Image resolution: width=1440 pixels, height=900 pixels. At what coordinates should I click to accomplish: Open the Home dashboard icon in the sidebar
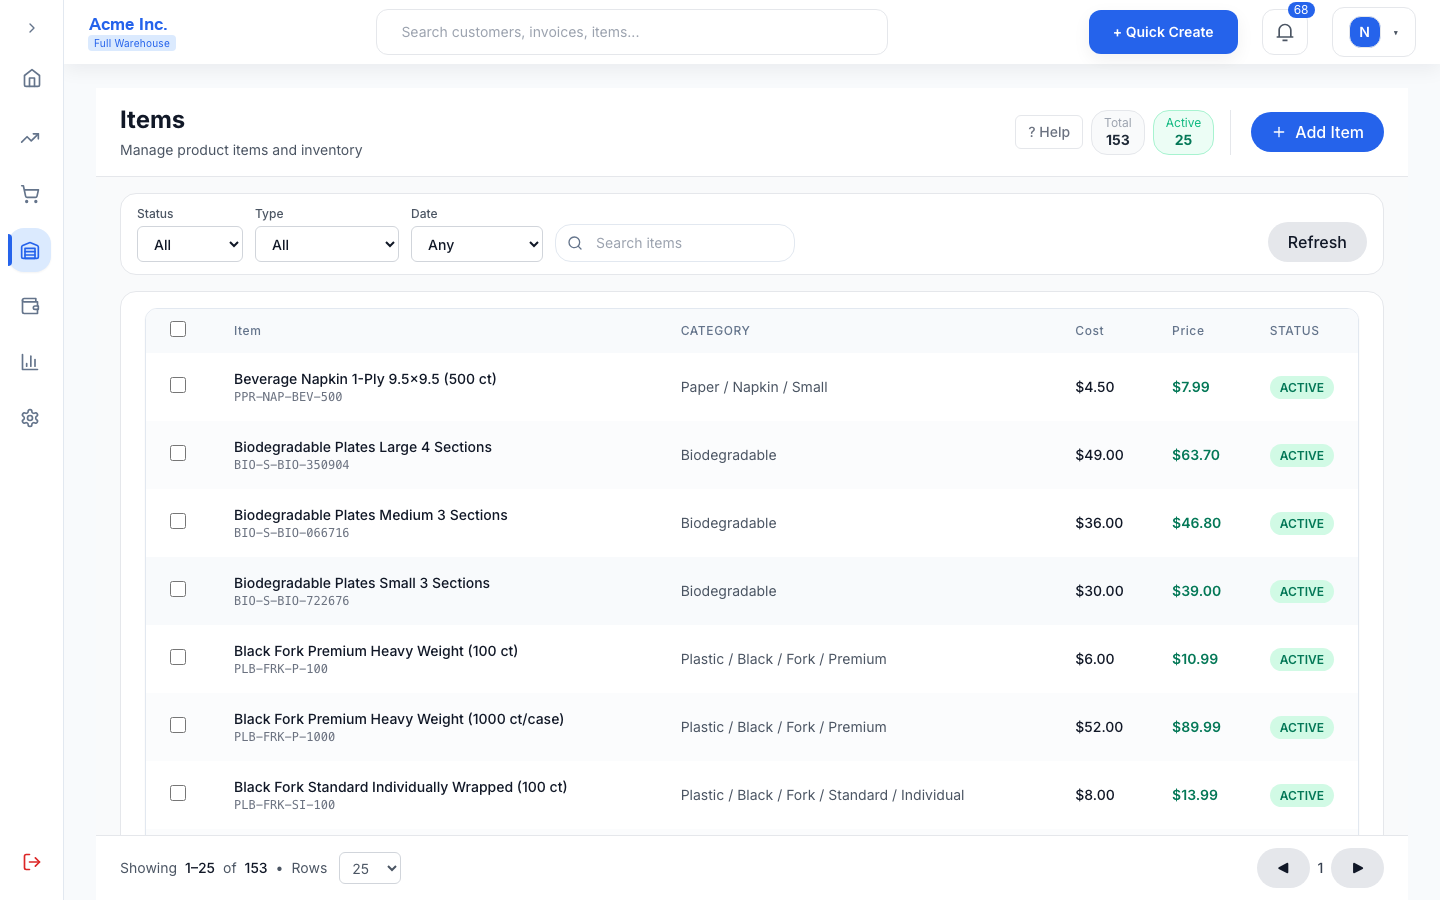click(32, 78)
